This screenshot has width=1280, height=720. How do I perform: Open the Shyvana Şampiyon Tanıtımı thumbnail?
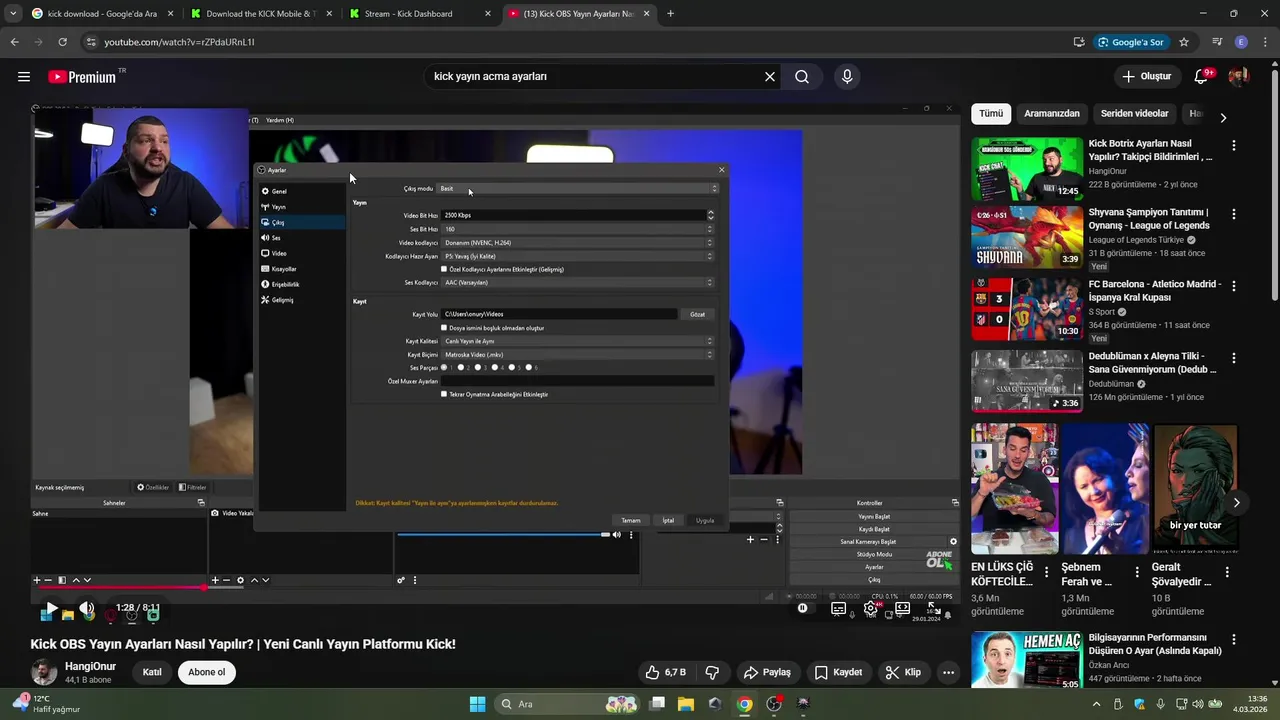point(1027,237)
